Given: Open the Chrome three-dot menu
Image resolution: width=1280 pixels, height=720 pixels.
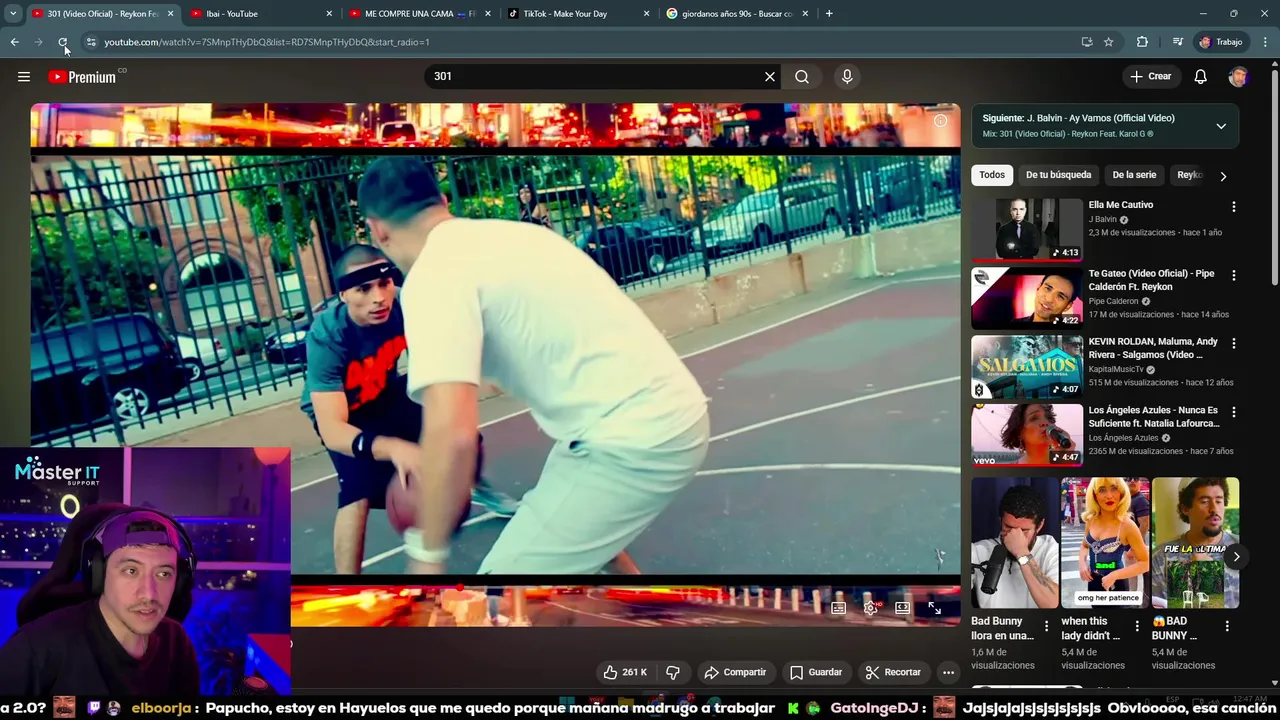Looking at the screenshot, I should point(1266,42).
